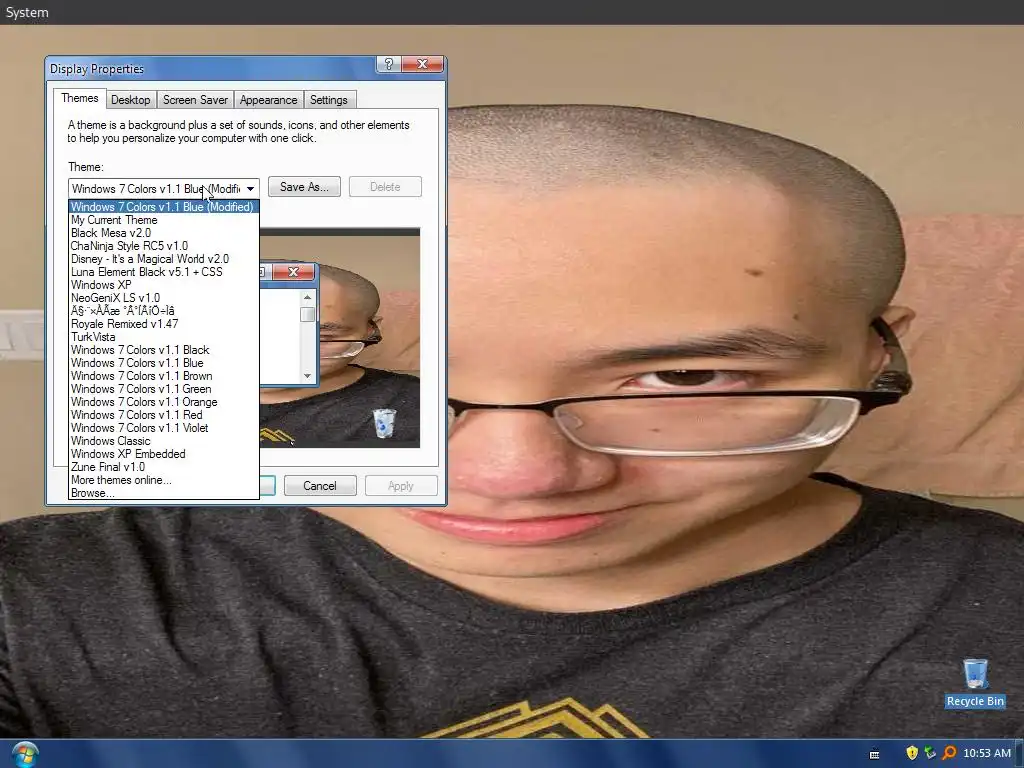The width and height of the screenshot is (1024, 768).
Task: Select Windows 7 Colors v1.1 Violet
Action: point(163,428)
